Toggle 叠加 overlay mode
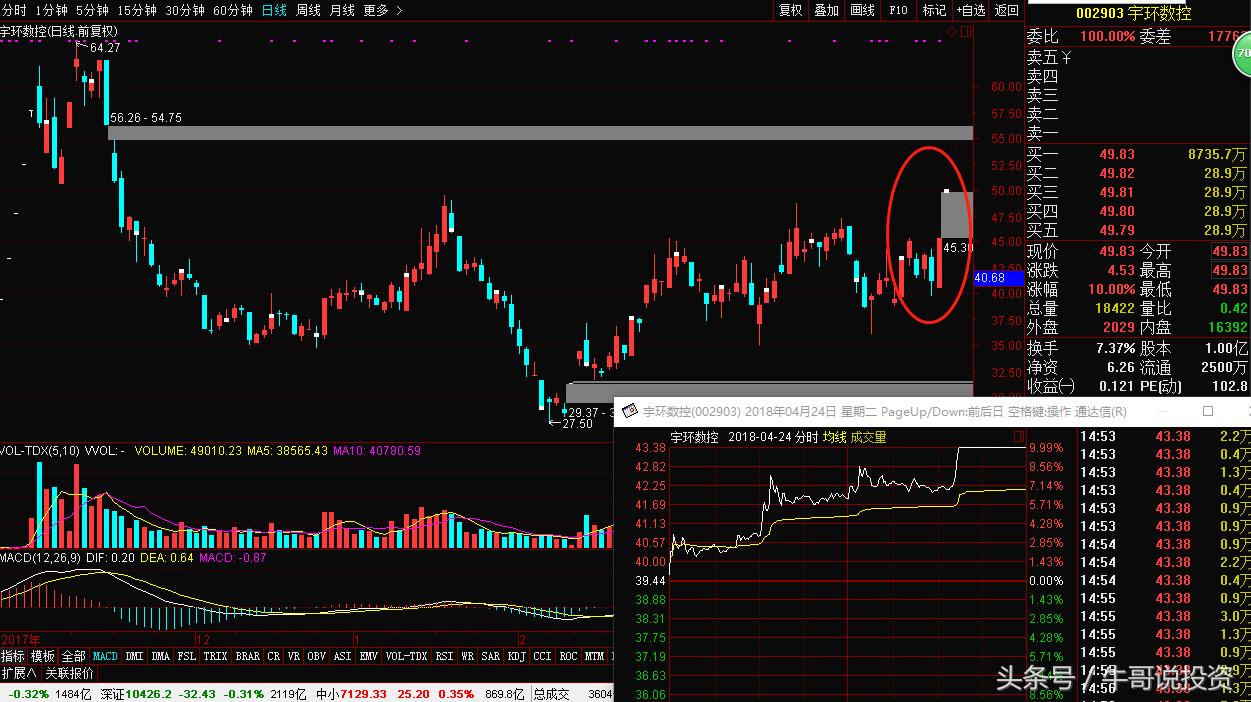 [x=826, y=10]
